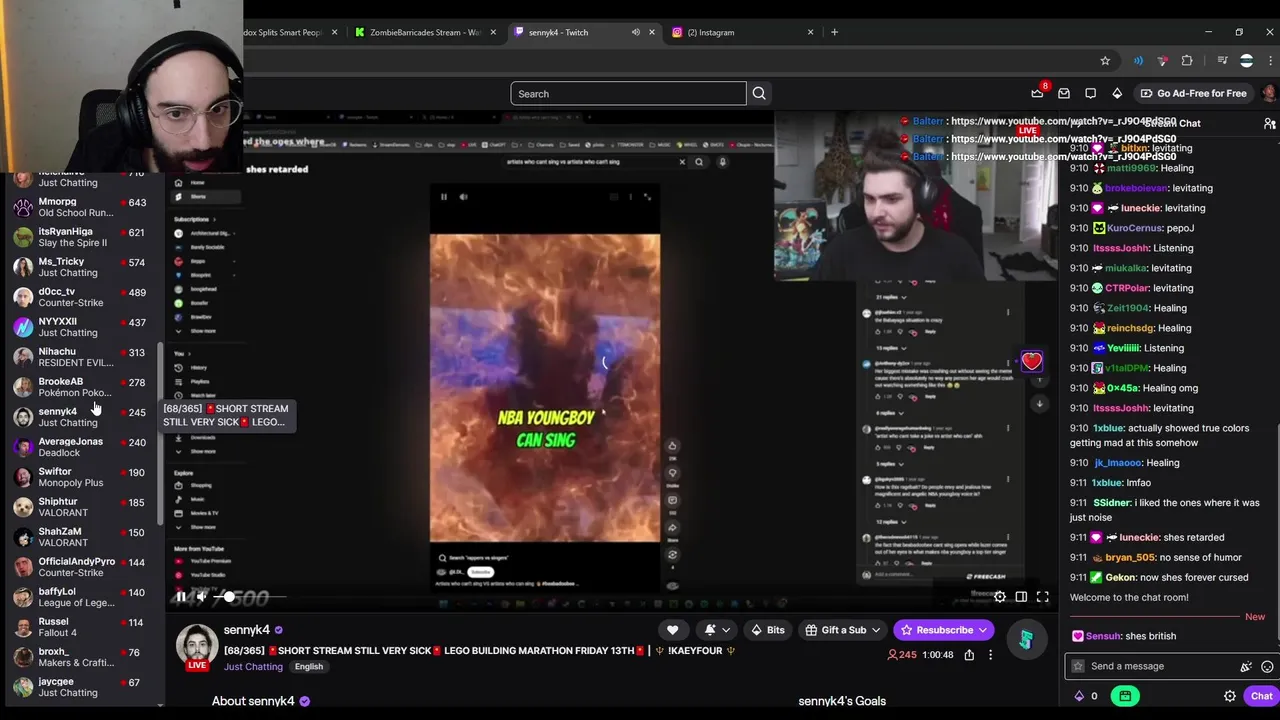Select Shiphtur VALORANT channel
1280x720 pixels.
pos(80,507)
